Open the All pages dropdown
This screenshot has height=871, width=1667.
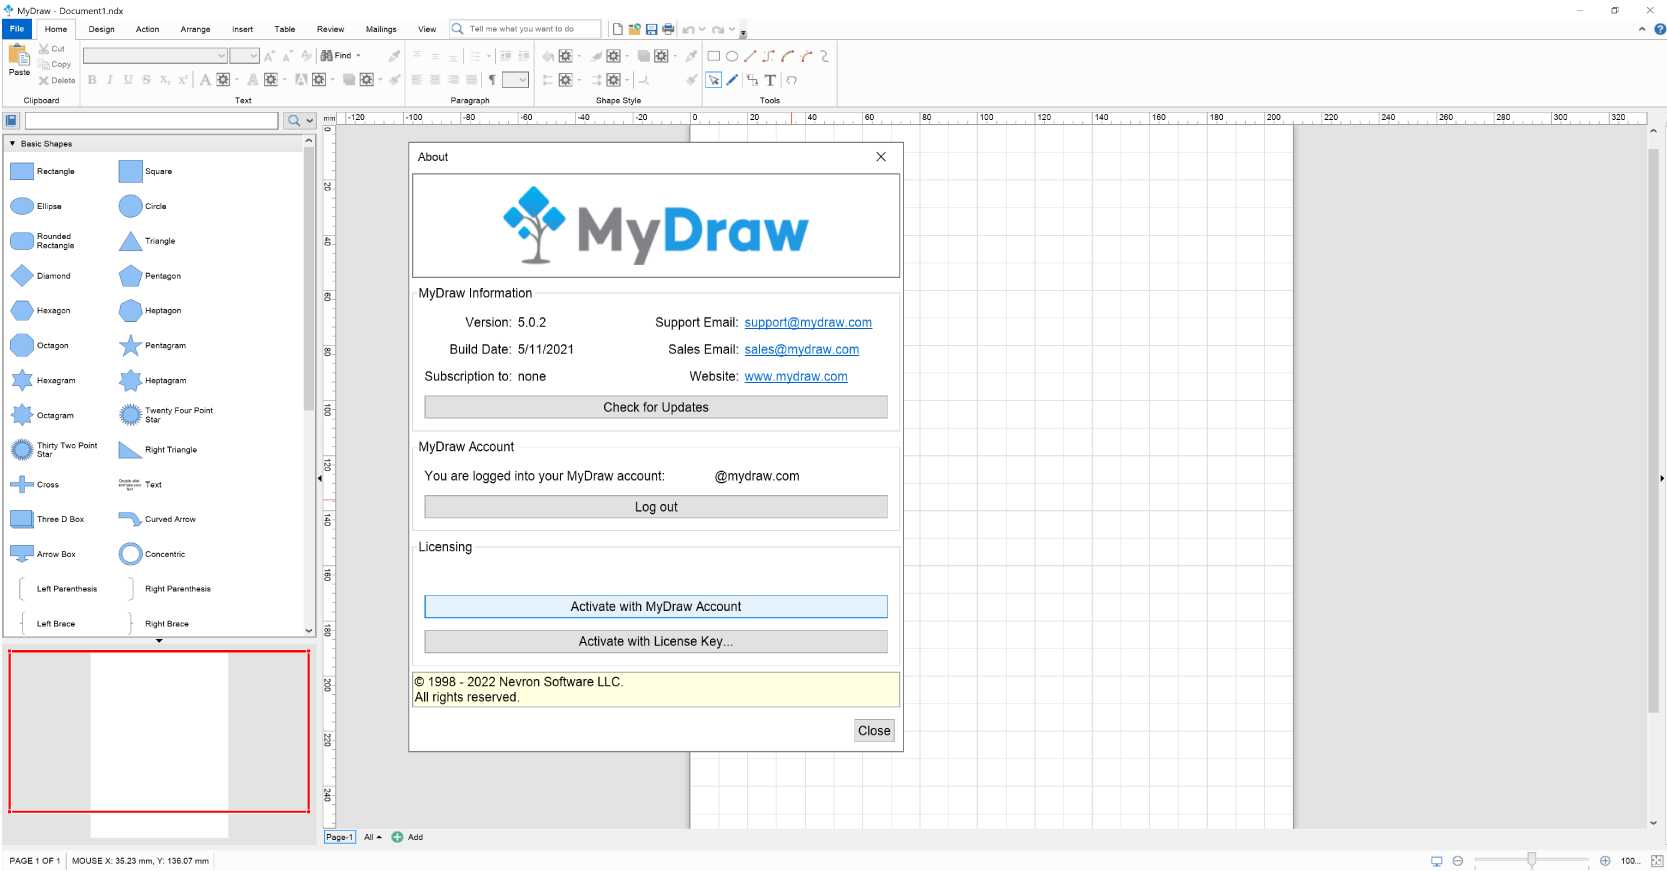[x=373, y=837]
